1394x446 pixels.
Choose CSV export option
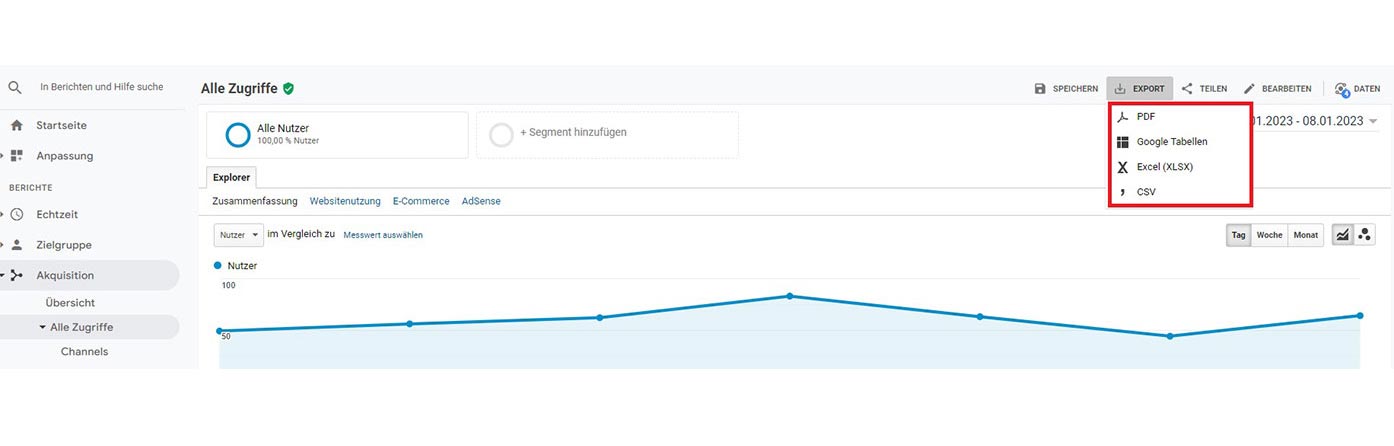[x=1180, y=191]
